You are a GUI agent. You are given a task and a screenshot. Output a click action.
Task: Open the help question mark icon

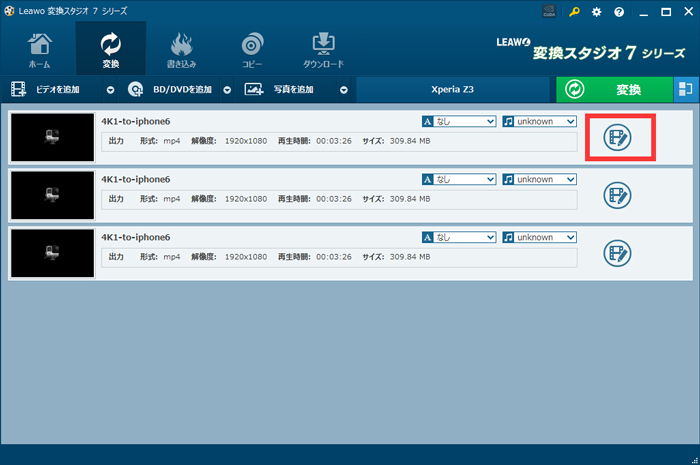[619, 11]
